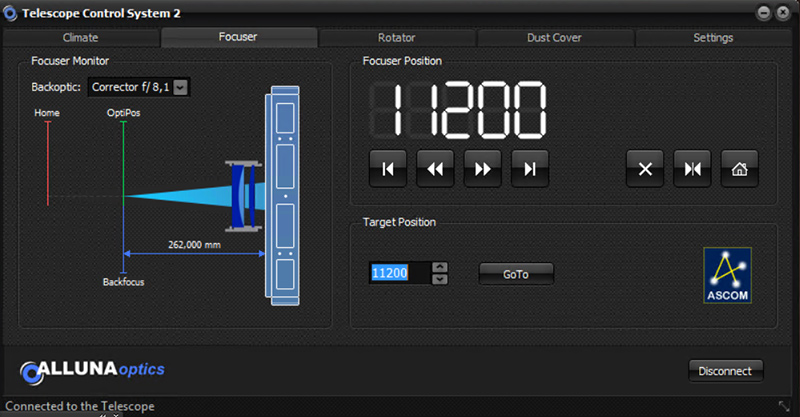The width and height of the screenshot is (800, 417).
Task: Click the 262,000 mm backfocus value
Action: [x=194, y=245]
